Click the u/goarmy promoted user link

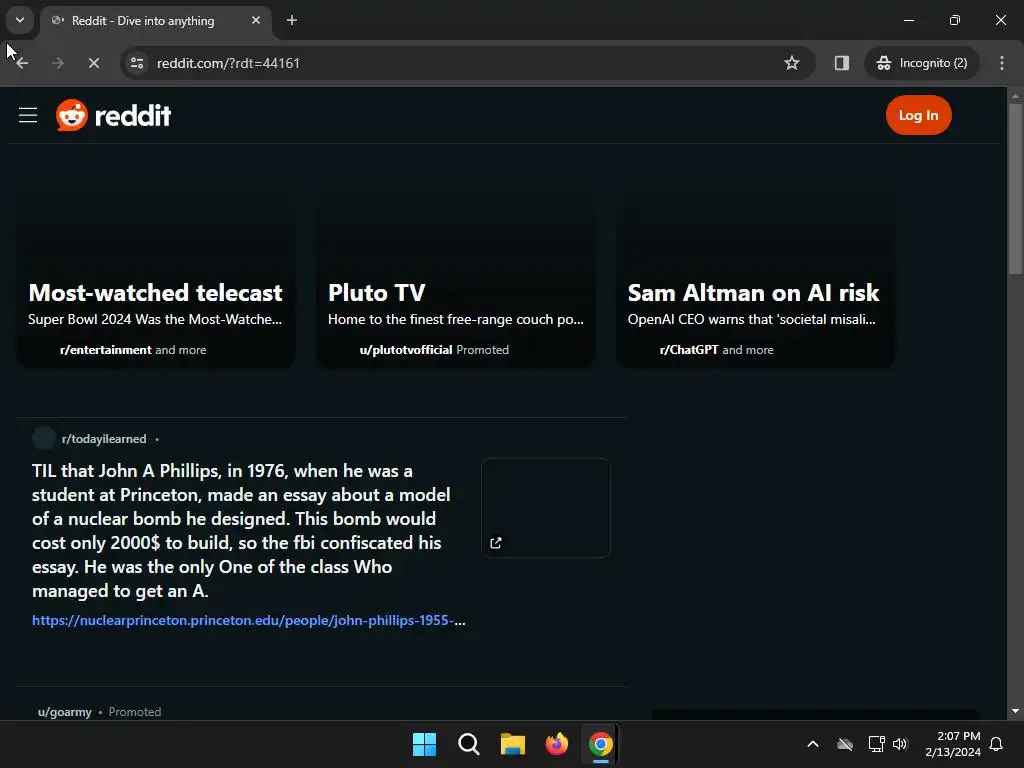[x=65, y=712]
